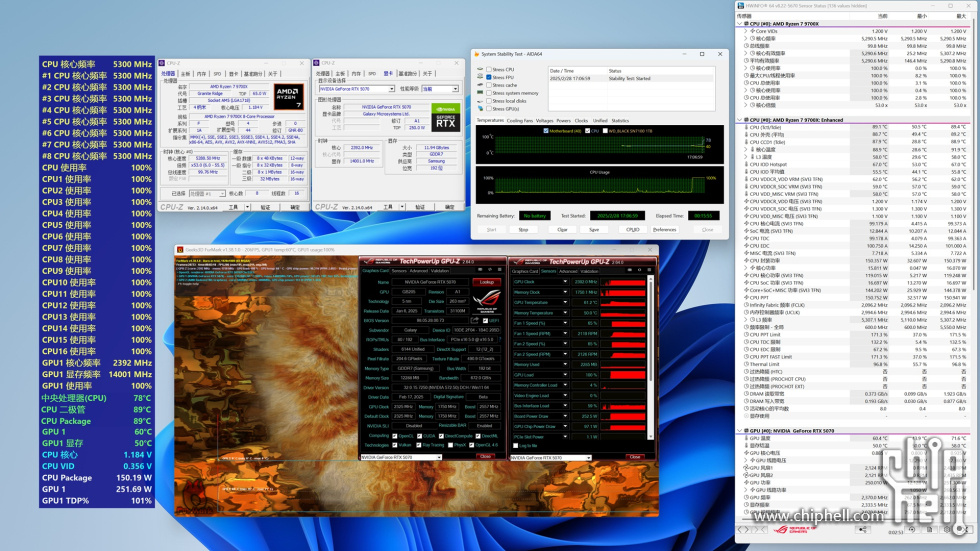
Task: Click Thermal Limit row in HWiNFO
Action: [853, 364]
